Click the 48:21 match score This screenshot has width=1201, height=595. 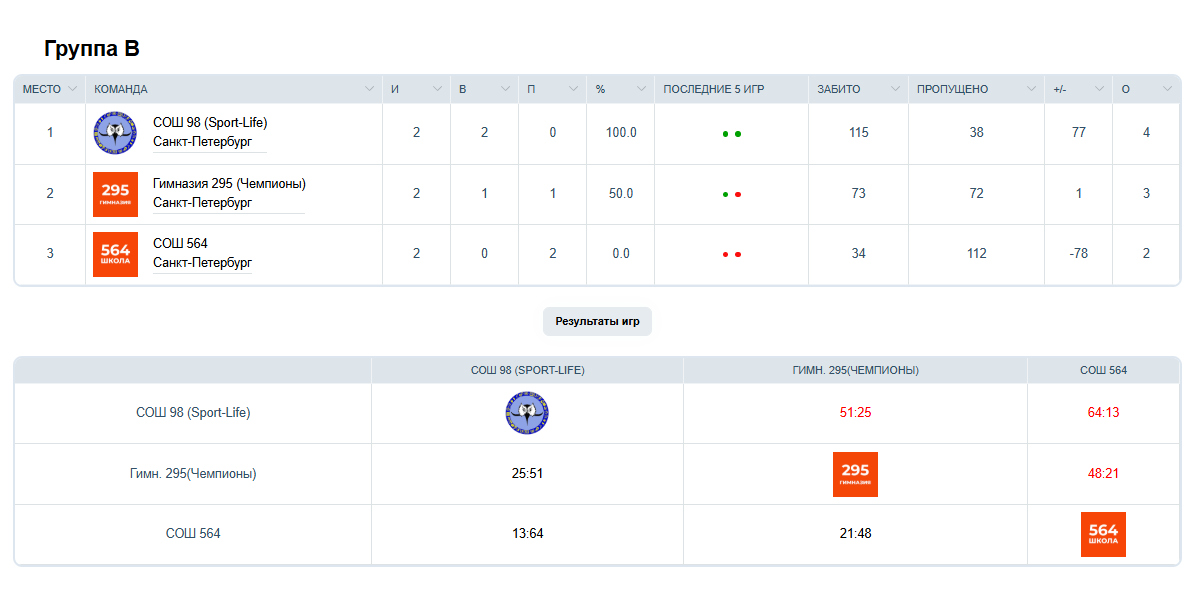pos(1103,473)
